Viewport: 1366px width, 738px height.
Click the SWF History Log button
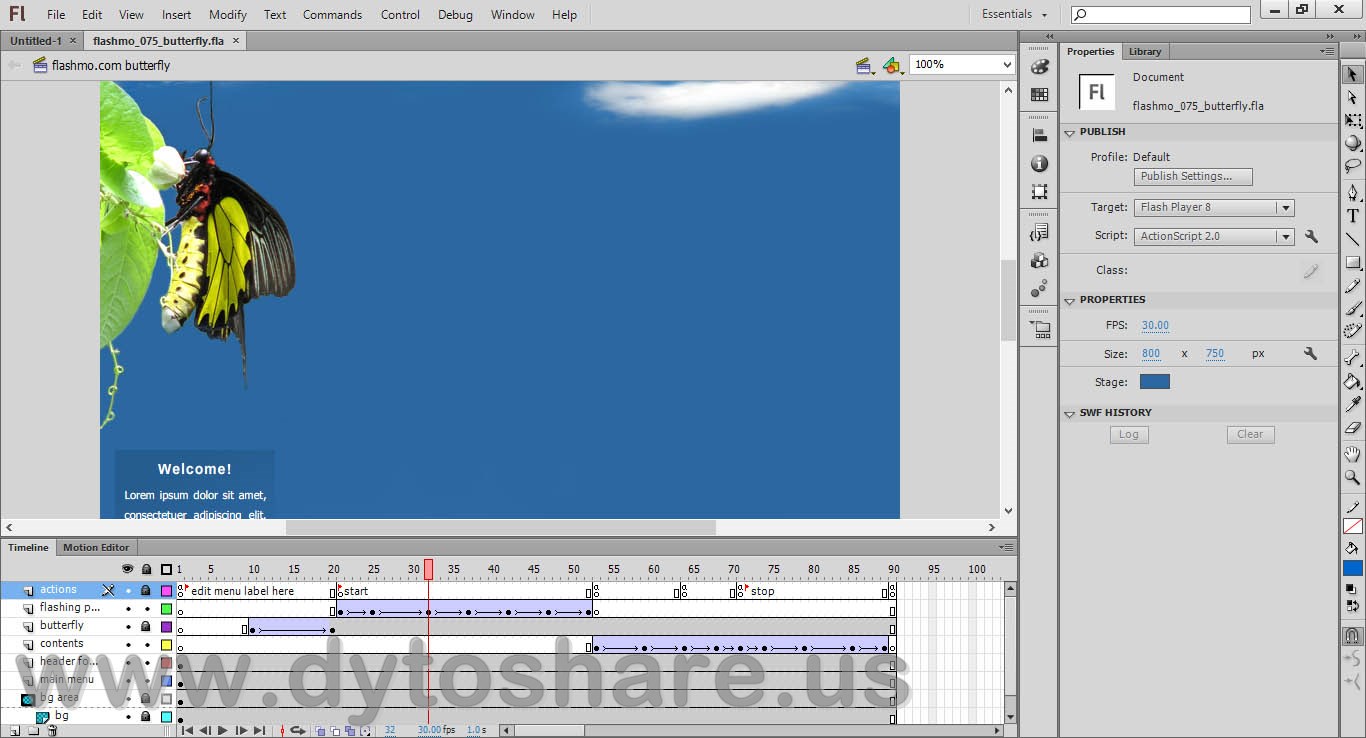pos(1129,434)
